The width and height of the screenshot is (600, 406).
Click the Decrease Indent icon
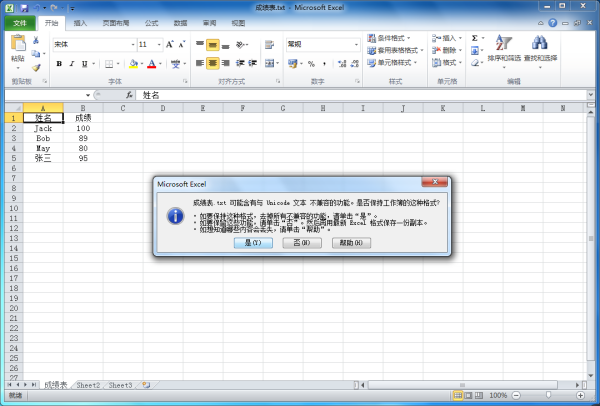(240, 63)
